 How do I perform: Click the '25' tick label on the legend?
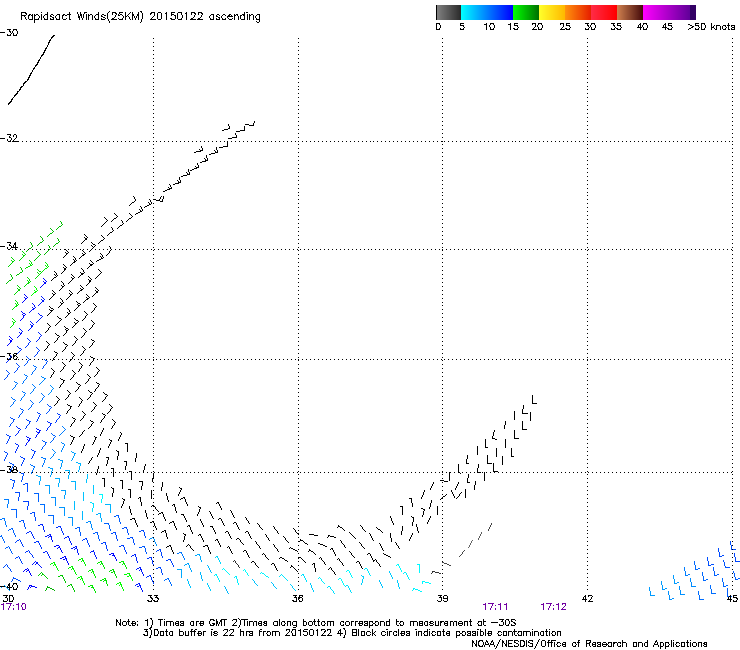tap(565, 27)
